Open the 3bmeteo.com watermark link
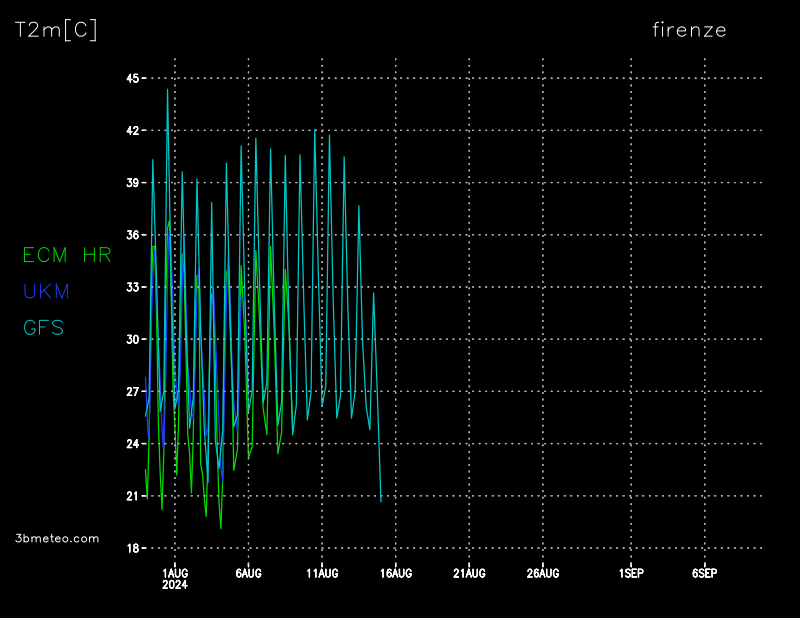The image size is (800, 618). pyautogui.click(x=58, y=538)
